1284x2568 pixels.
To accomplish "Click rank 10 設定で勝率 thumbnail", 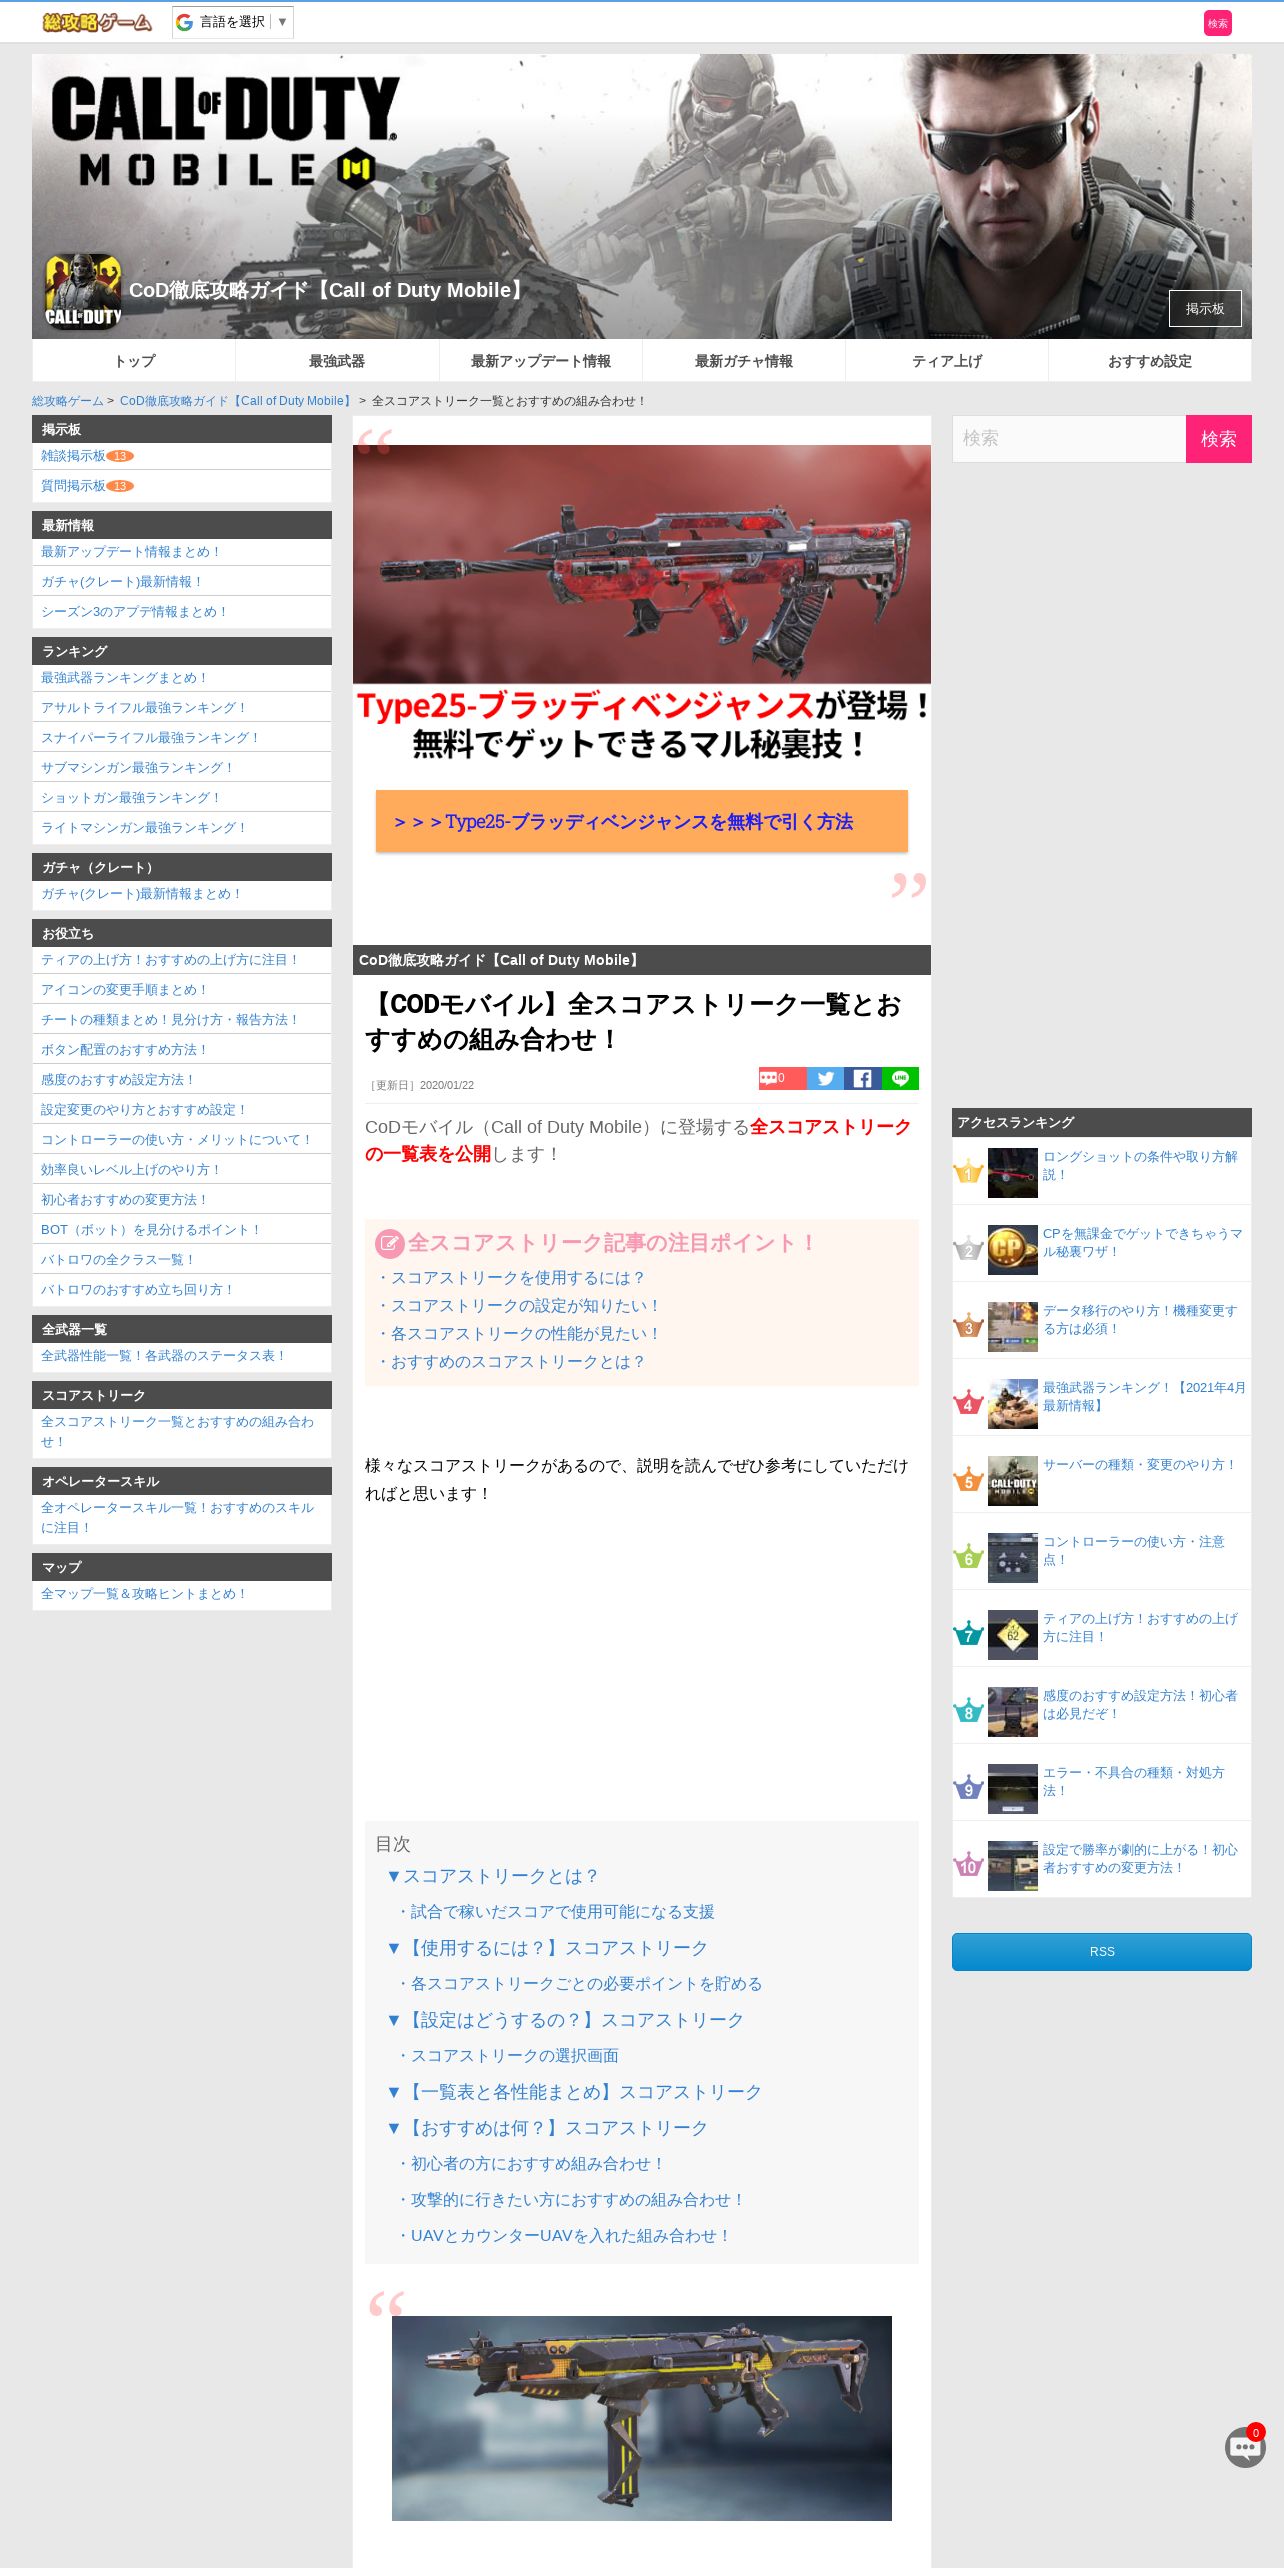I will [1012, 1866].
